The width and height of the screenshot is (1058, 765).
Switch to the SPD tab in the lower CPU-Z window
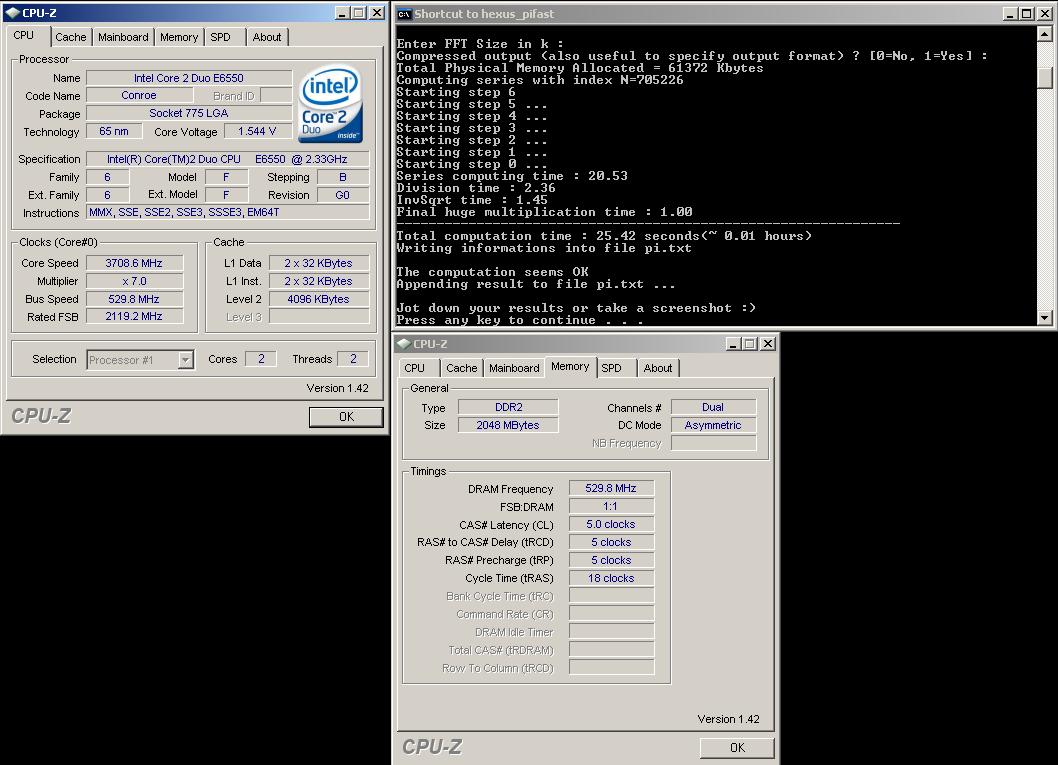tap(611, 368)
